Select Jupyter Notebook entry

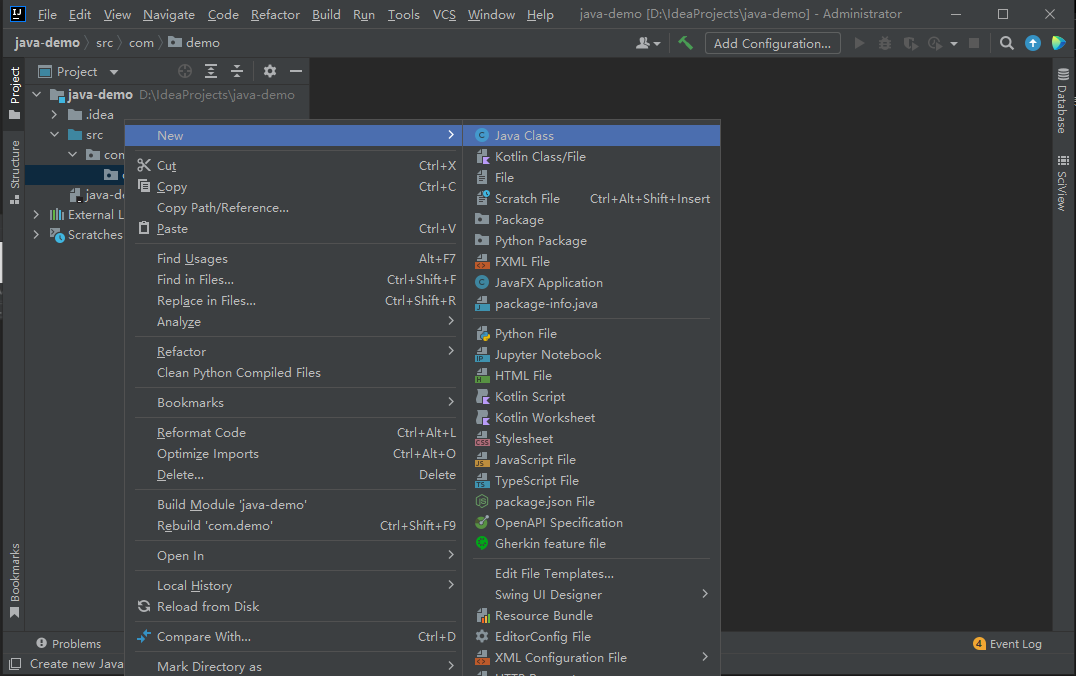click(592, 355)
